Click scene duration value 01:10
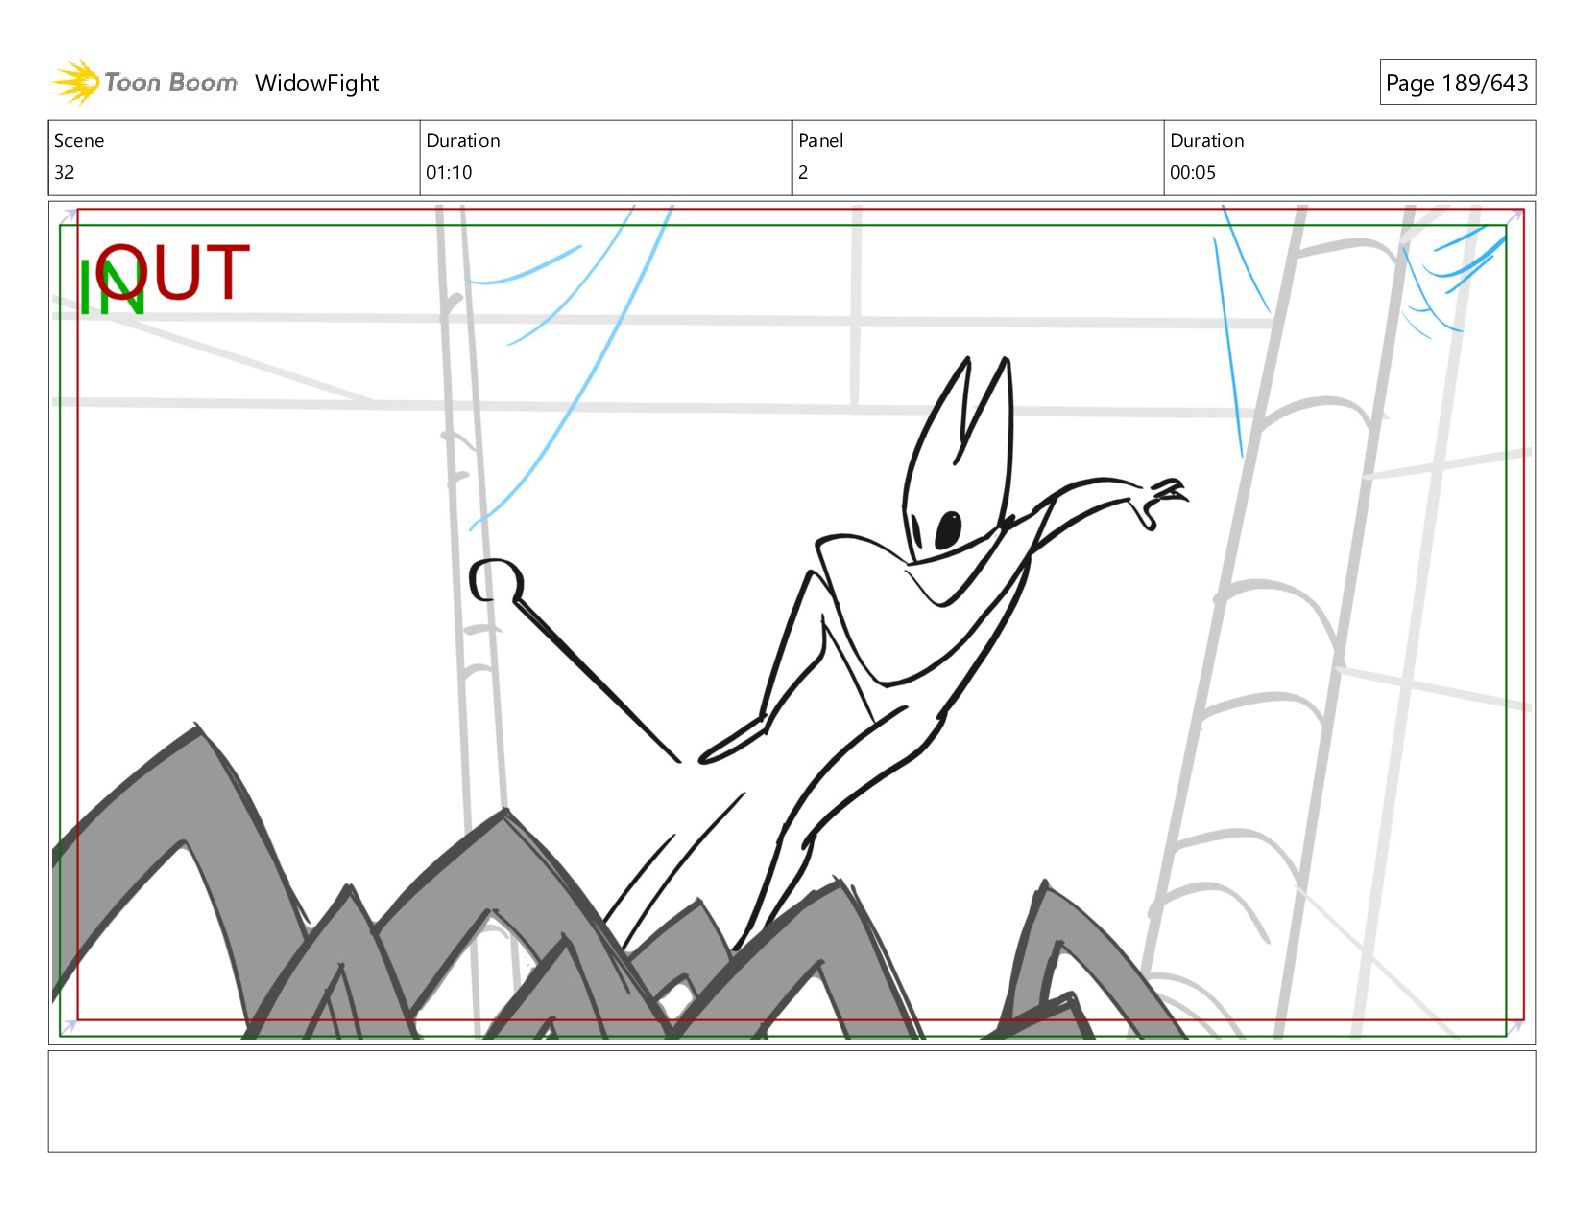This screenshot has width=1584, height=1224. click(x=449, y=172)
